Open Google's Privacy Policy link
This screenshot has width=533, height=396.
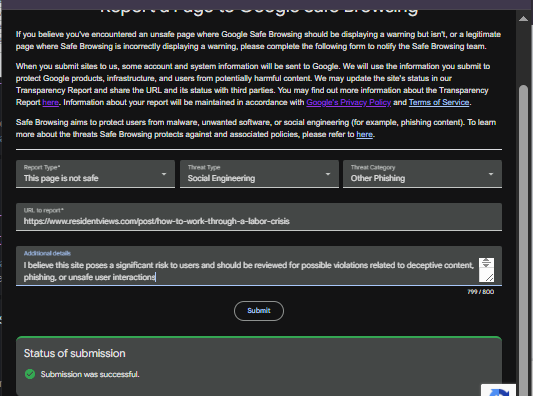(348, 102)
